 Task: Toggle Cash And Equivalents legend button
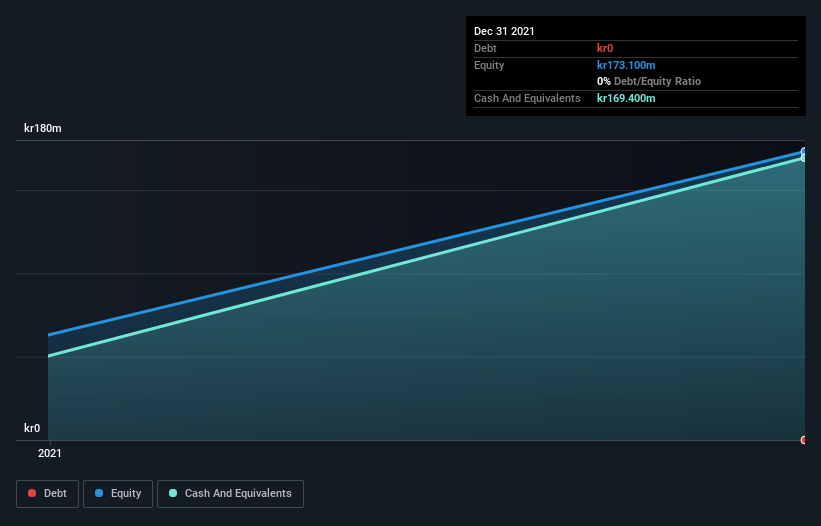click(x=230, y=494)
